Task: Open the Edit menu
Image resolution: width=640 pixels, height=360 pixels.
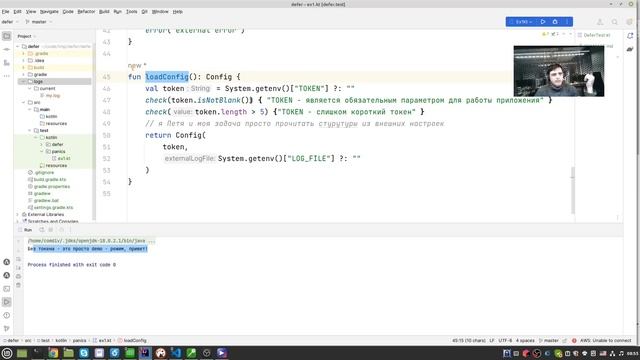Action: pos(18,12)
